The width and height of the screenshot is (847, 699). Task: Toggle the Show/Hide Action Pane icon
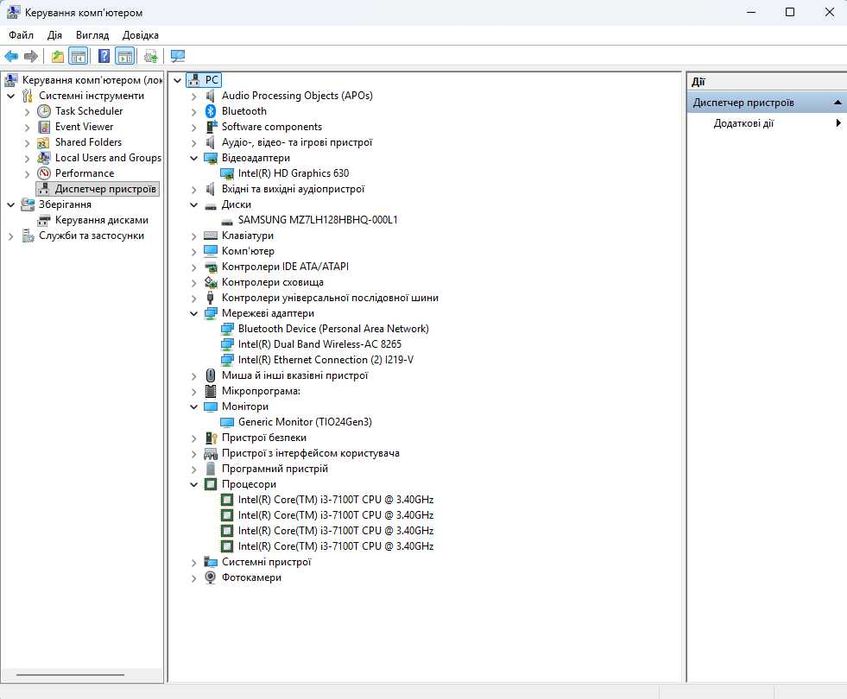pyautogui.click(x=125, y=56)
